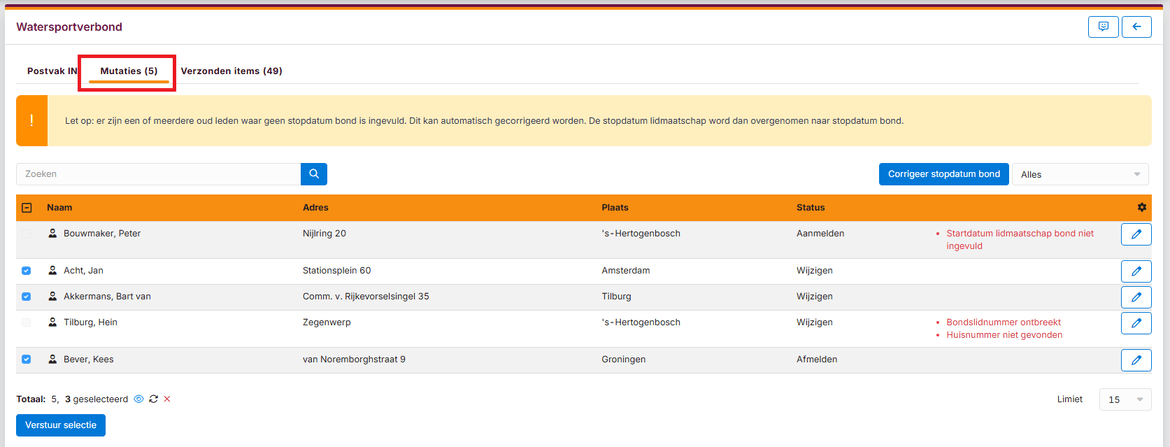Uncheck the Bever, Kees checkbox

27,359
